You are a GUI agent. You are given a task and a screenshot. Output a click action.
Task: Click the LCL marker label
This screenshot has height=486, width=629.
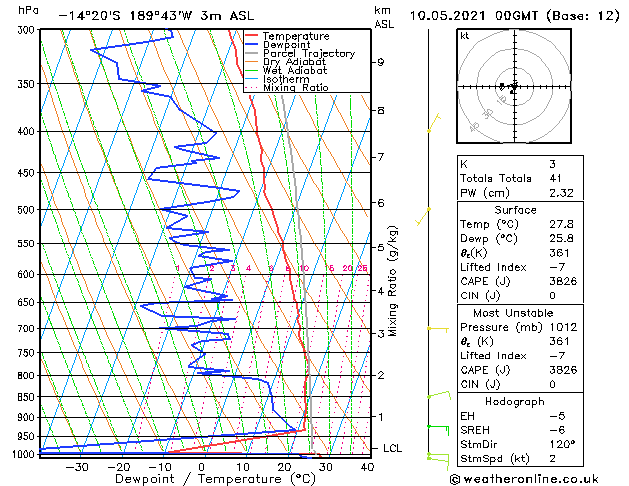point(393,449)
